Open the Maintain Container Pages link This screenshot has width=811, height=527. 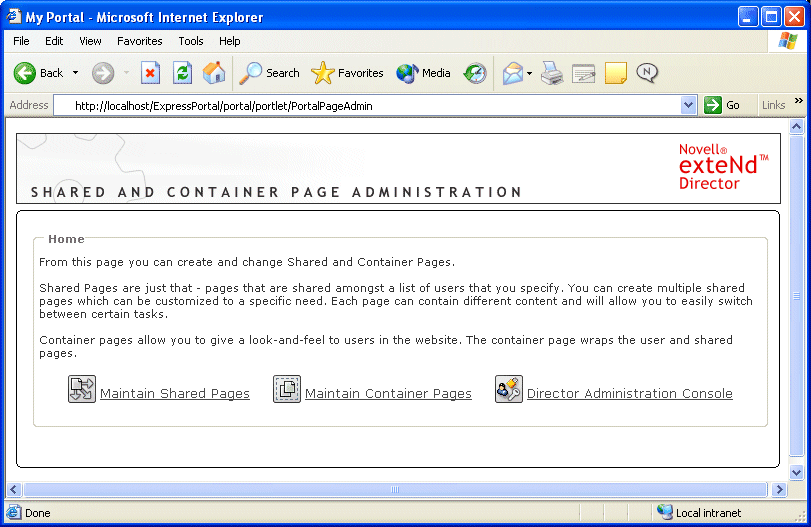tap(388, 393)
